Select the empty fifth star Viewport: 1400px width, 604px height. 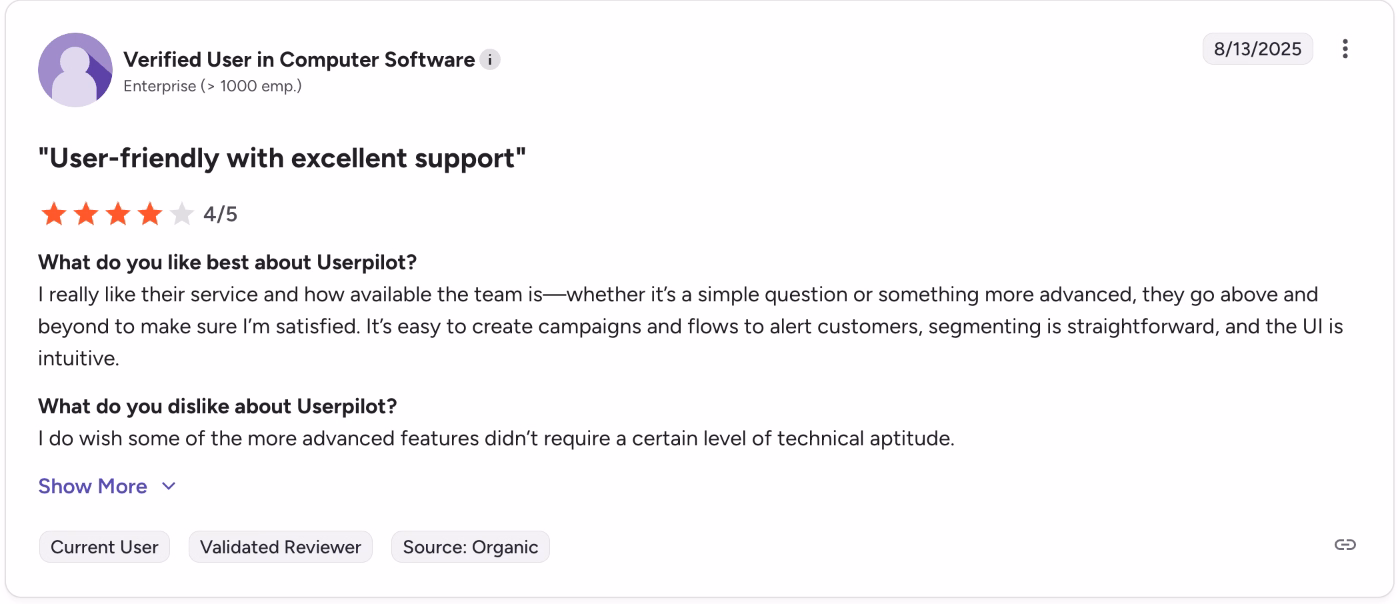tap(180, 213)
